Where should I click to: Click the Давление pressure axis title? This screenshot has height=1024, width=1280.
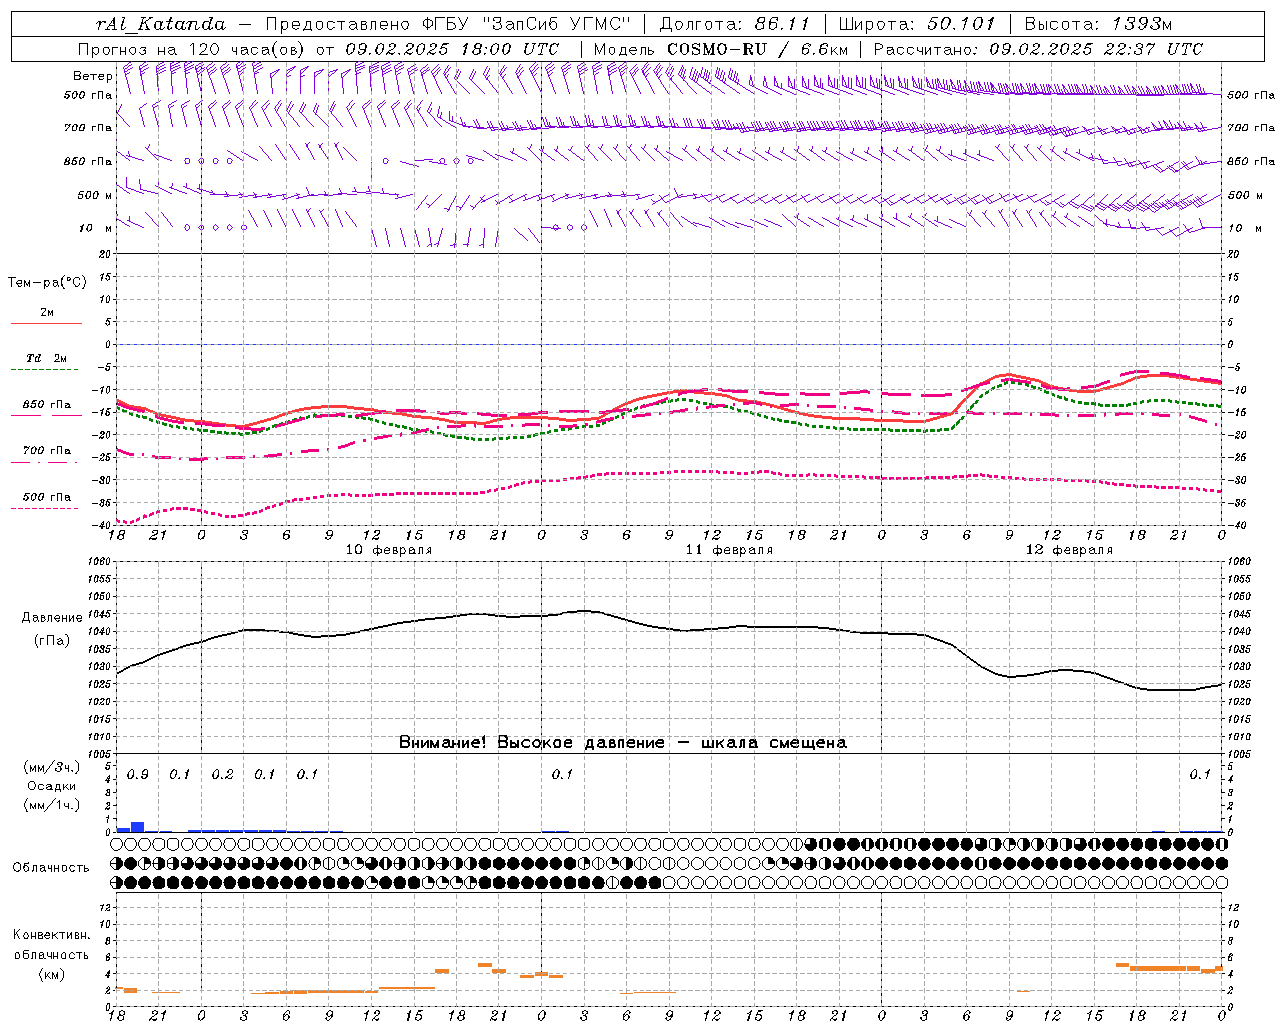pos(52,617)
